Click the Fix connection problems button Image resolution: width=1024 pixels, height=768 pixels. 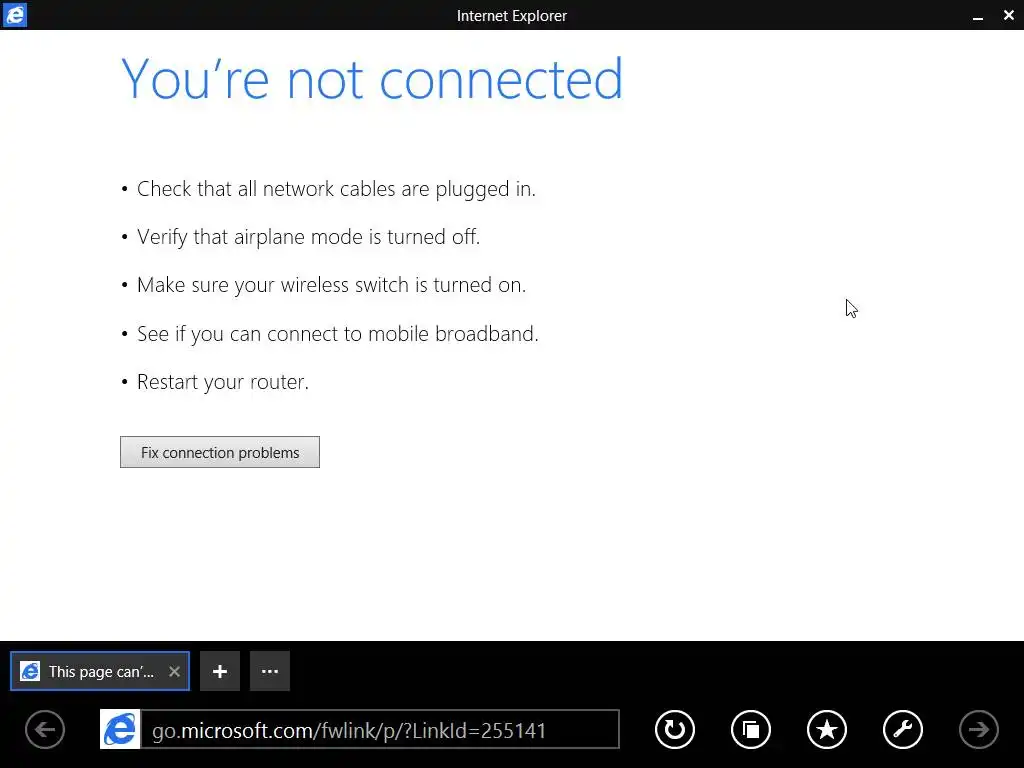pyautogui.click(x=219, y=452)
